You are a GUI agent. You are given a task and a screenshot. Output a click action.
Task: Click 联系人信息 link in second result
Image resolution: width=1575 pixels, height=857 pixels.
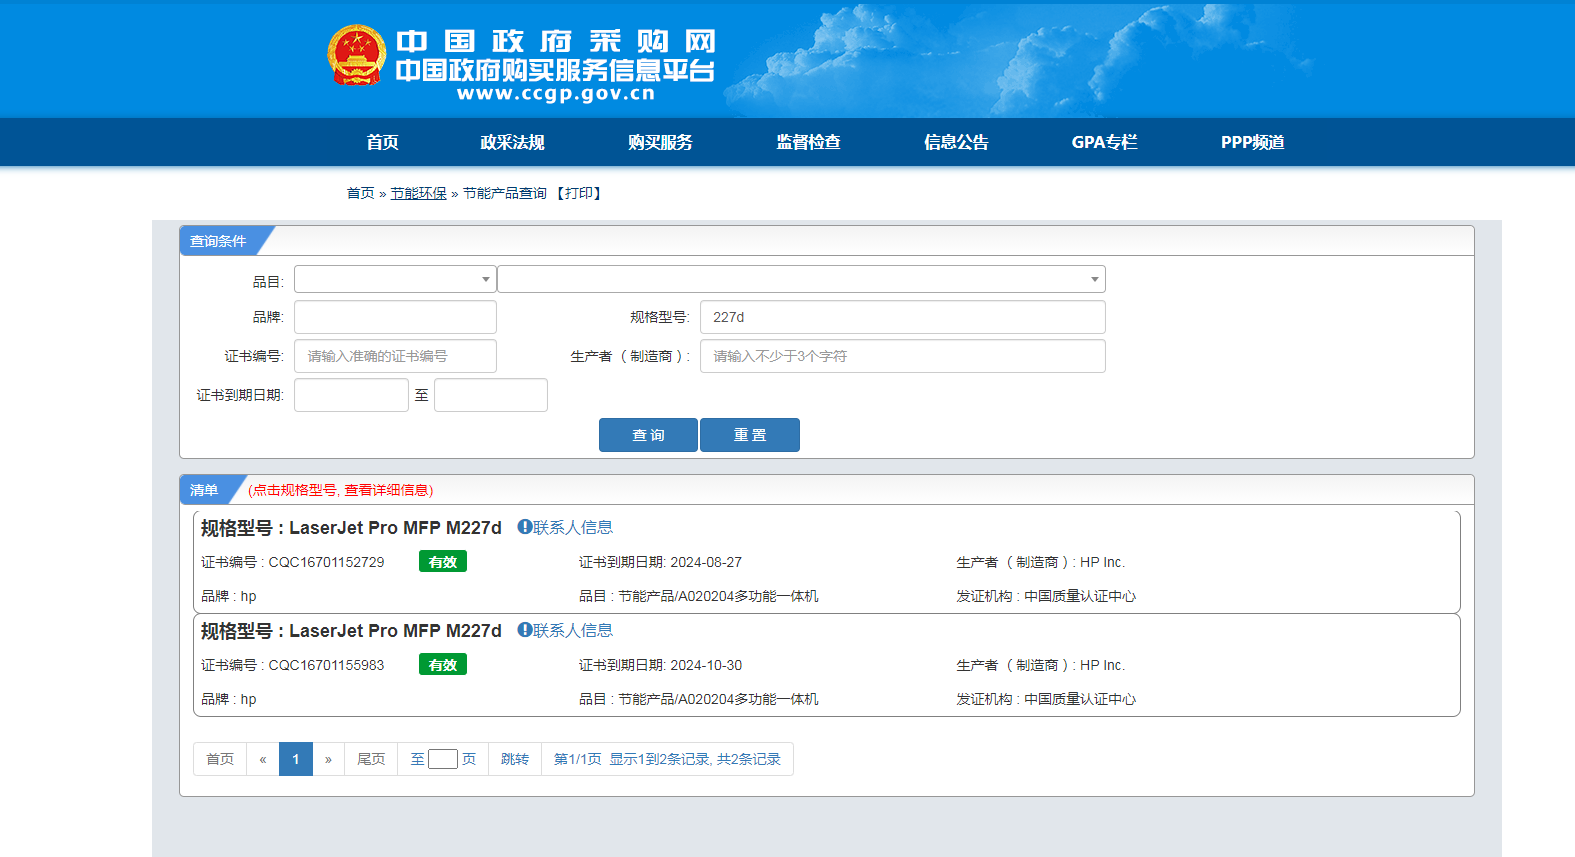click(x=573, y=630)
